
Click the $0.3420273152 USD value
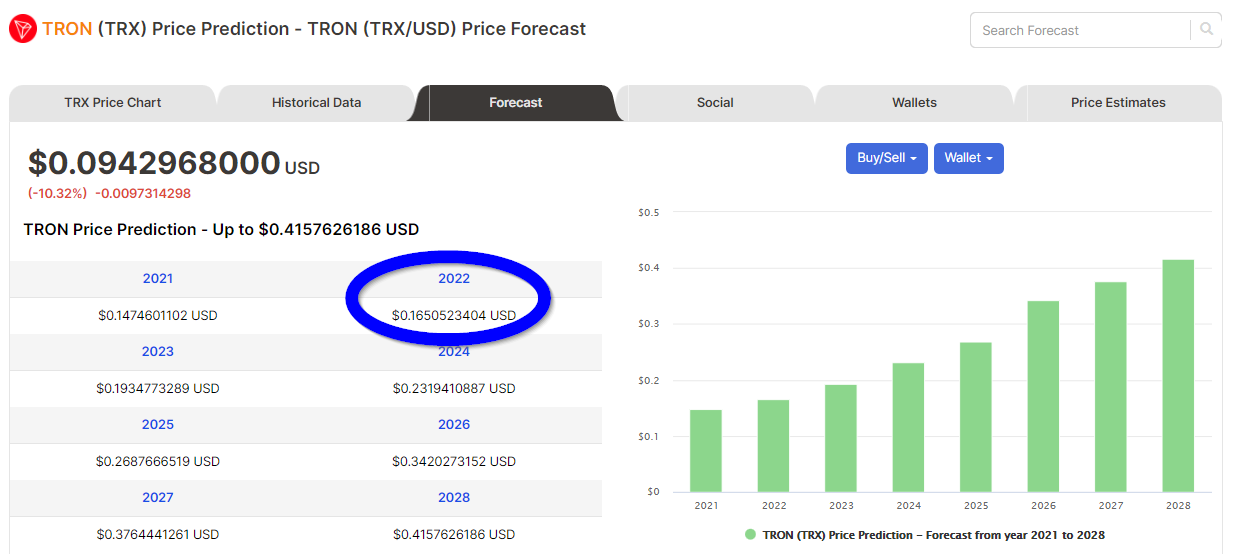coord(454,461)
